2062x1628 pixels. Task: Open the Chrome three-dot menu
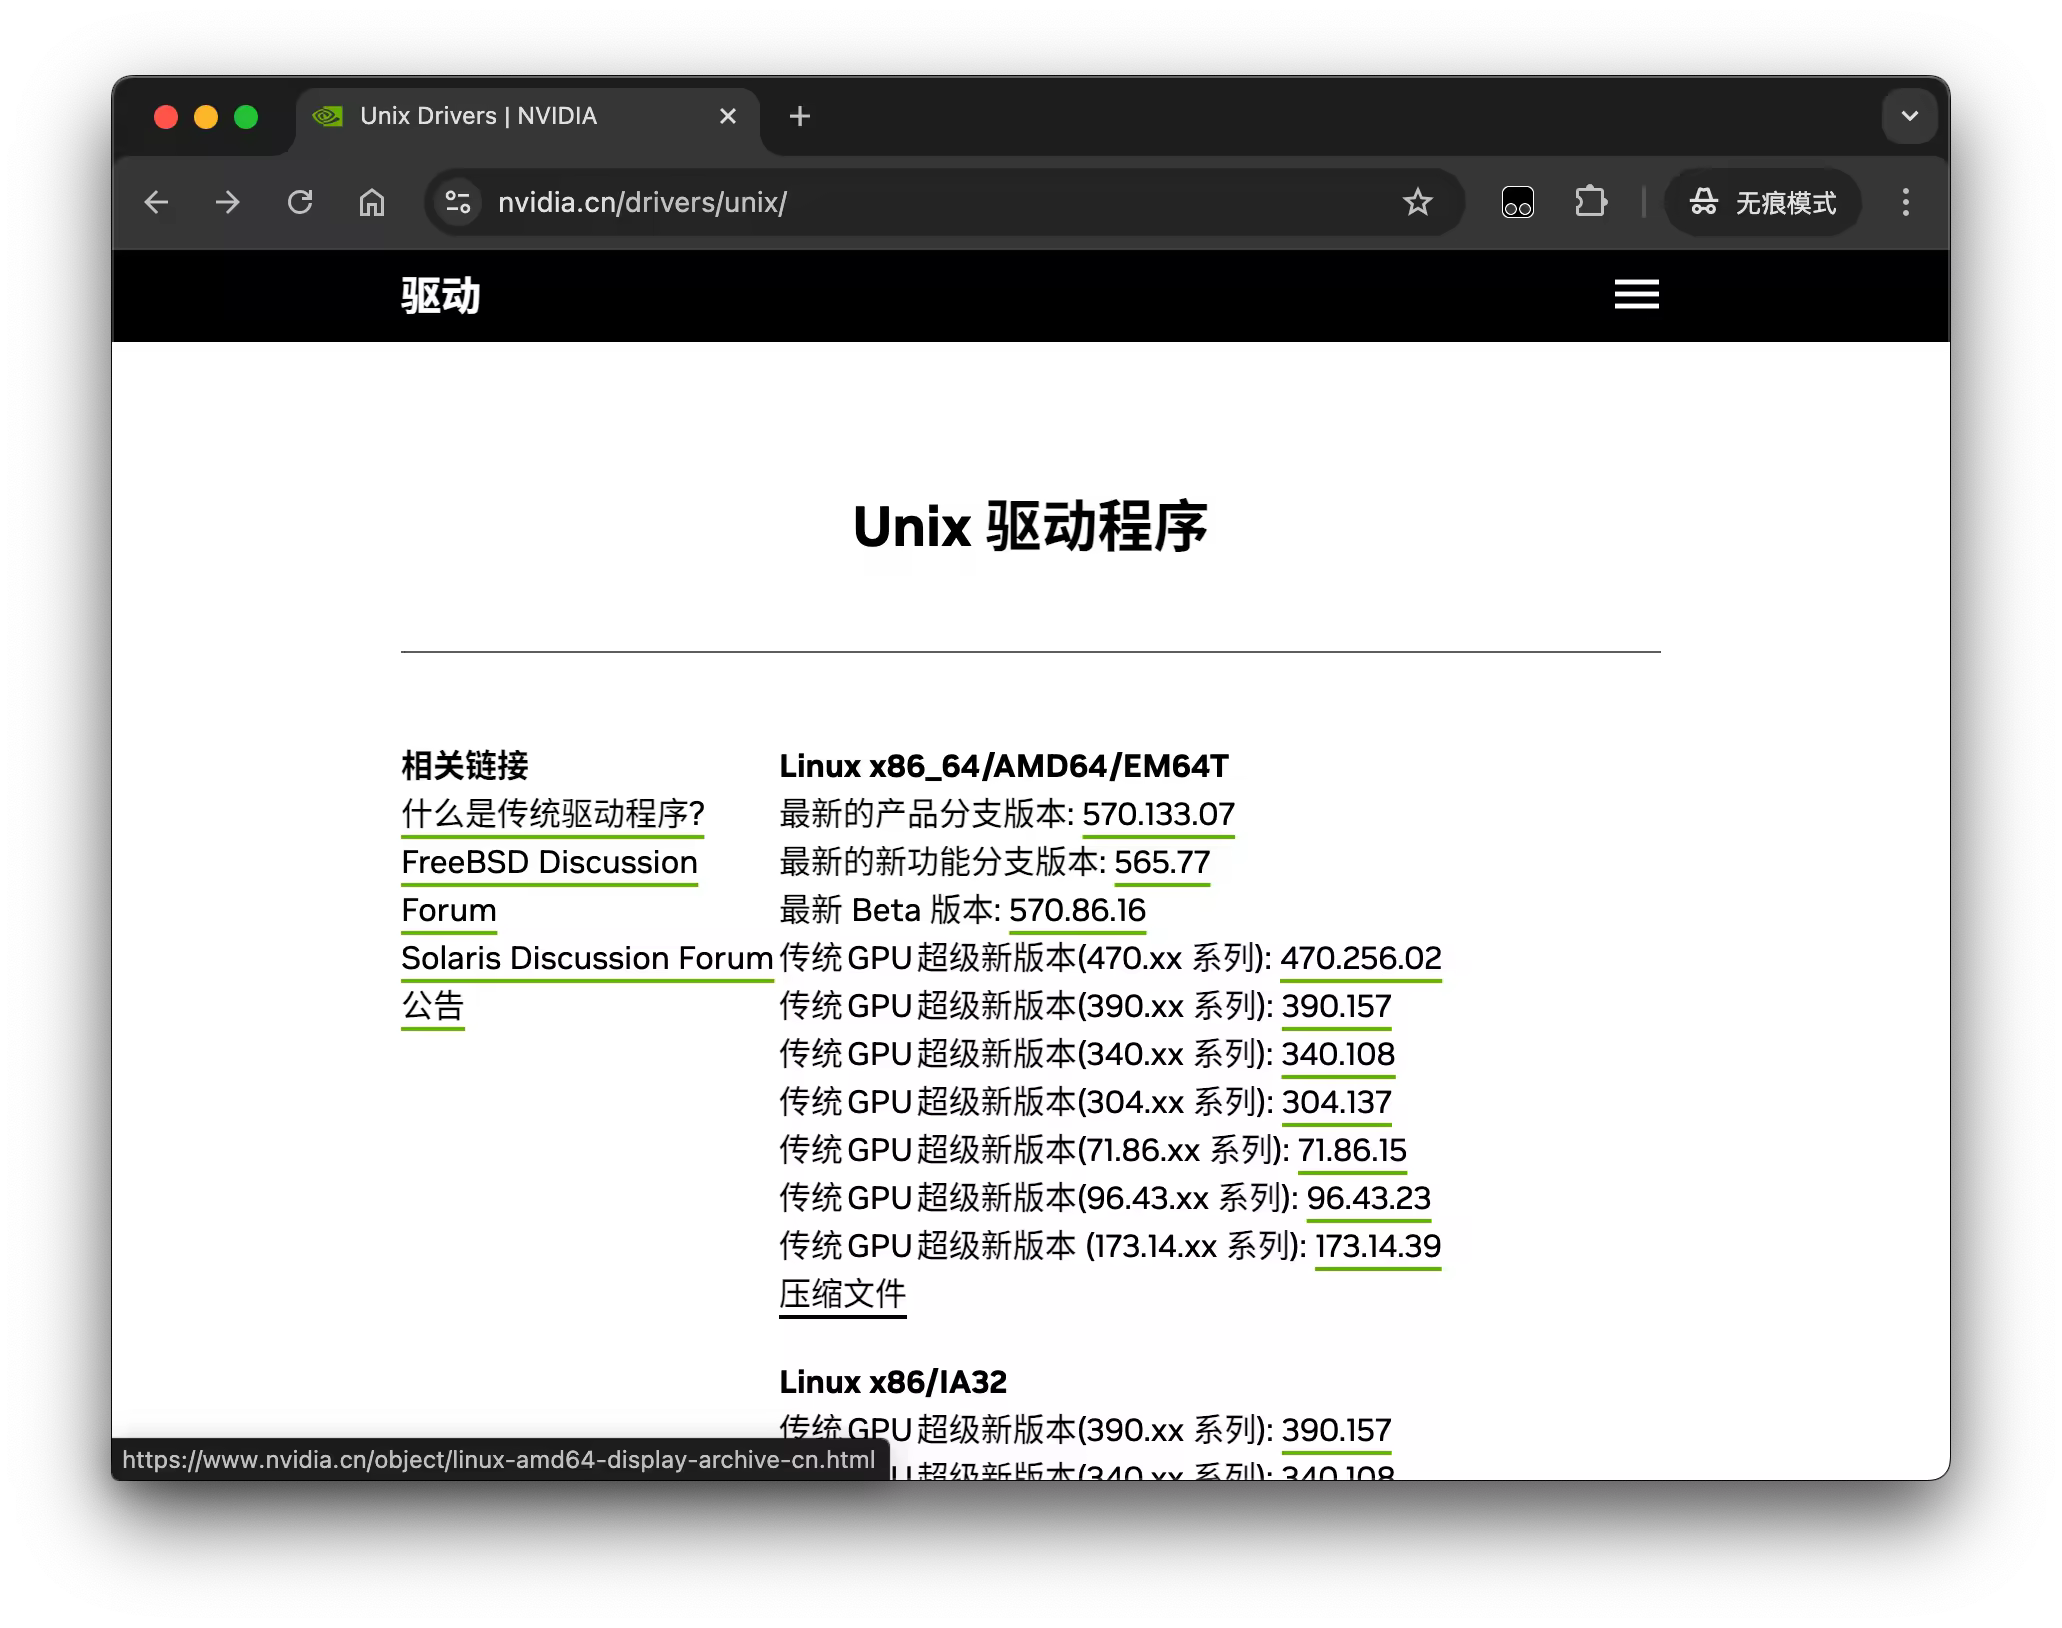[x=1905, y=203]
